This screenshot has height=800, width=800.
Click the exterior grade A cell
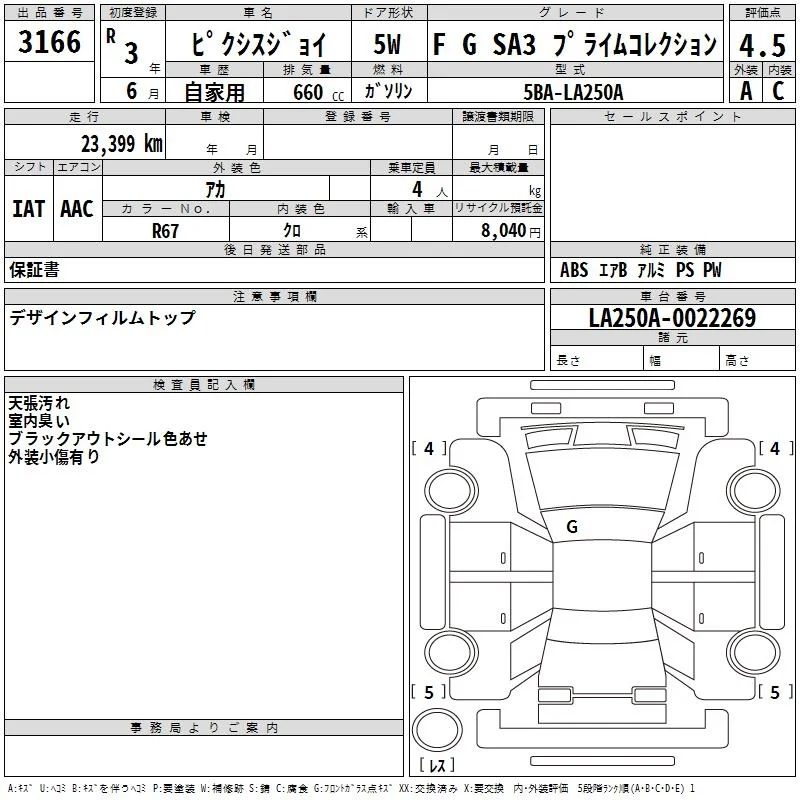pyautogui.click(x=746, y=91)
